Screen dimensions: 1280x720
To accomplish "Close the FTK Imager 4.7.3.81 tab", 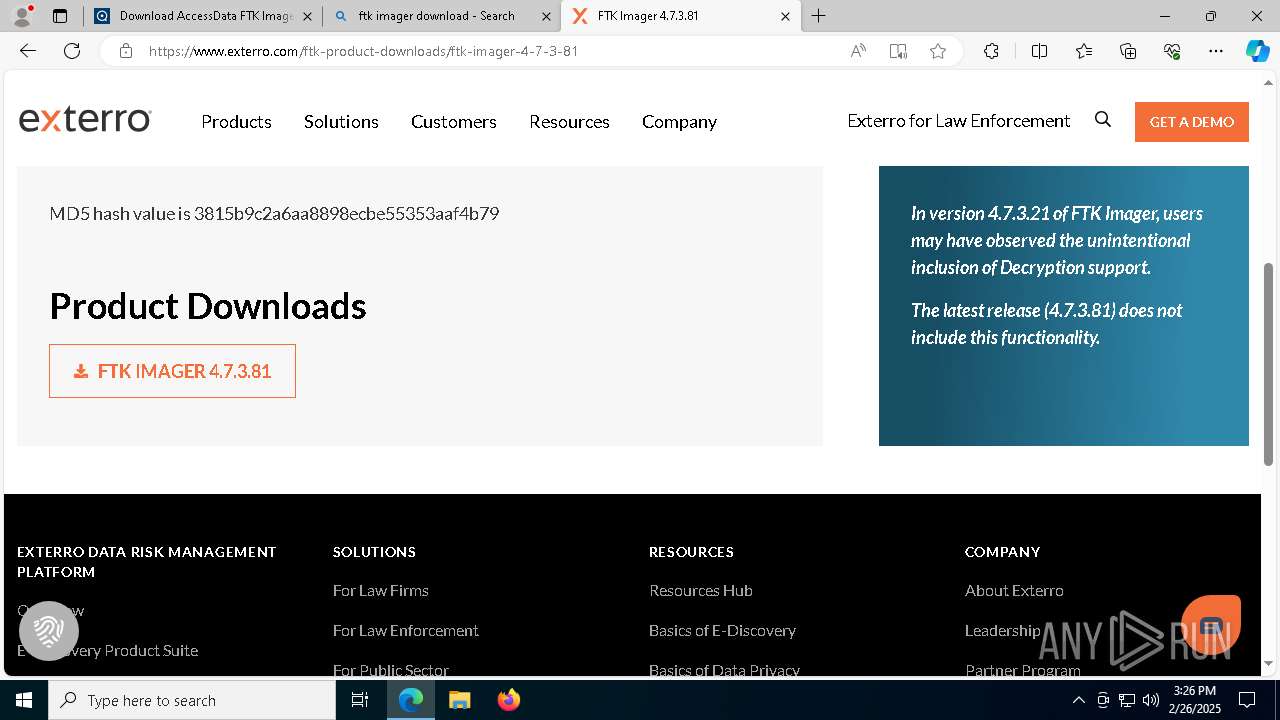I will coord(785,16).
